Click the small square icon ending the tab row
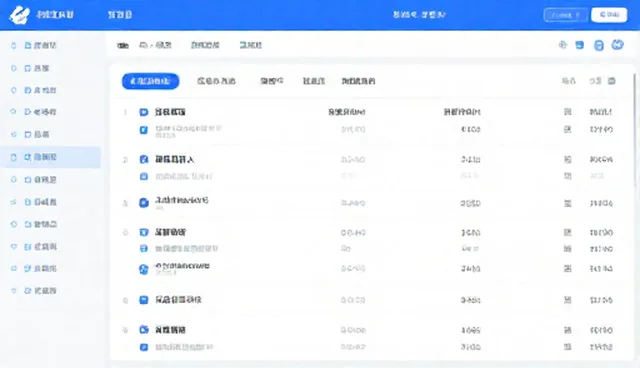Image resolution: width=640 pixels, height=368 pixels. (x=611, y=81)
